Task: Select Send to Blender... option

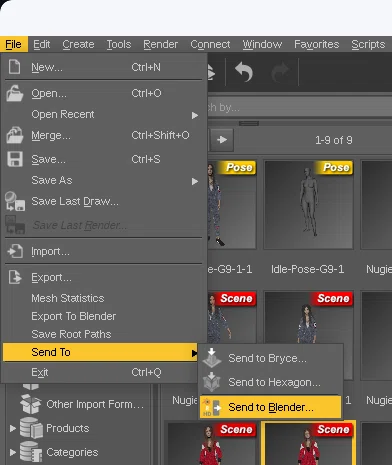Action: point(271,407)
